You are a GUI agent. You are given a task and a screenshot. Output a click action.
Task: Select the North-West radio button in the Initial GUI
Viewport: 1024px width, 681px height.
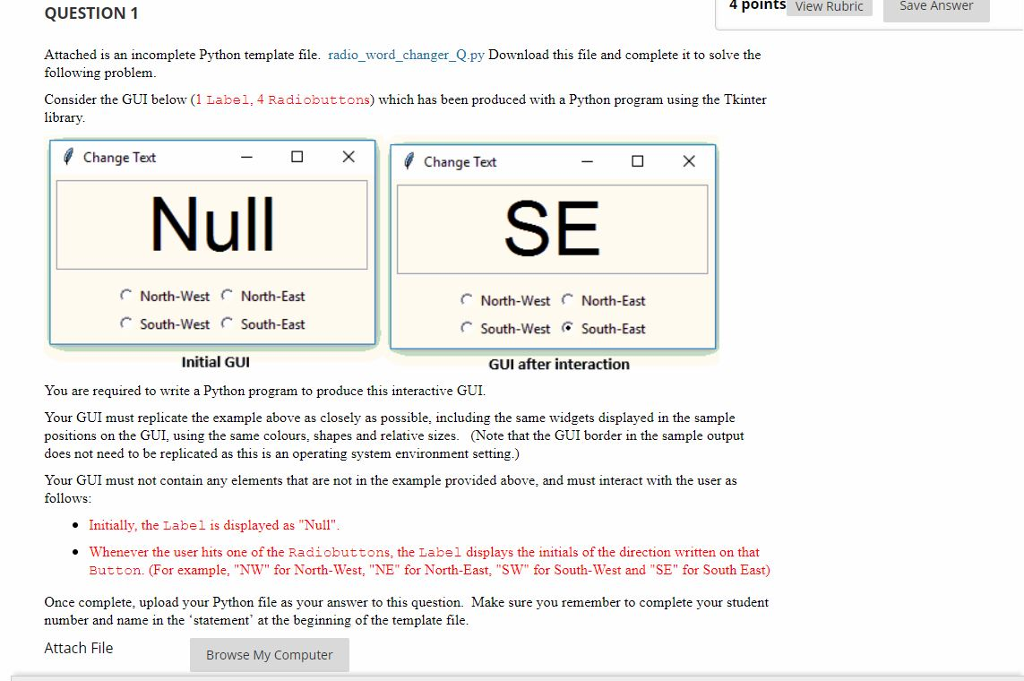coord(126,296)
